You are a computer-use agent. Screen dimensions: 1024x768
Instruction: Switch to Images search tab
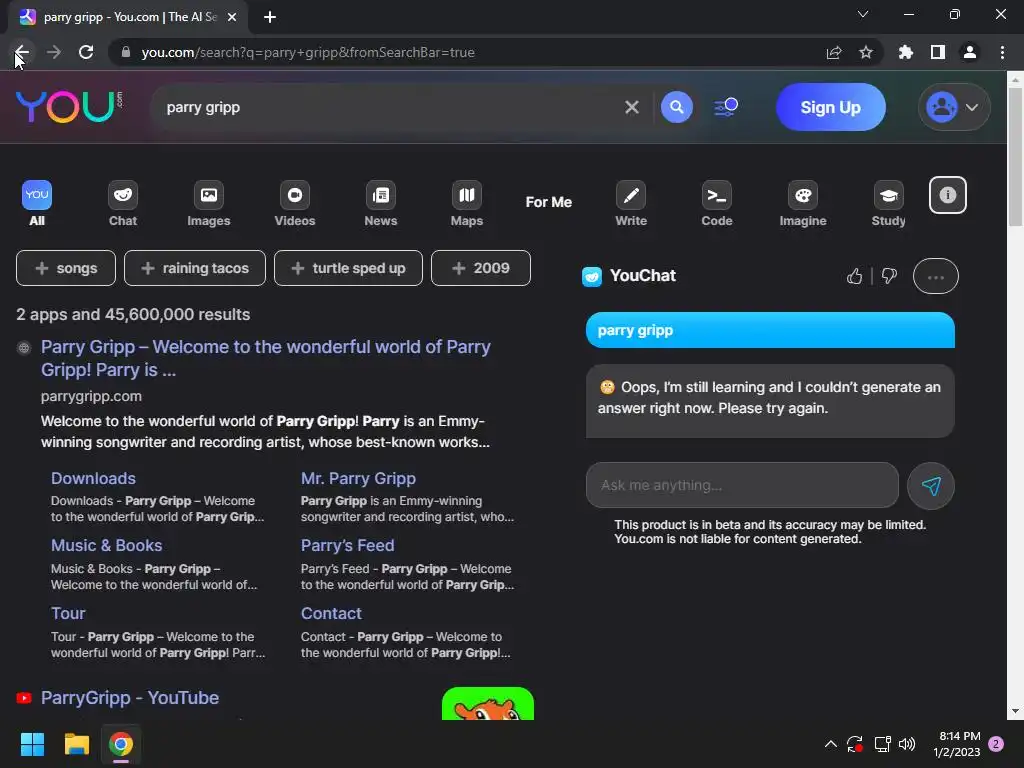click(208, 204)
